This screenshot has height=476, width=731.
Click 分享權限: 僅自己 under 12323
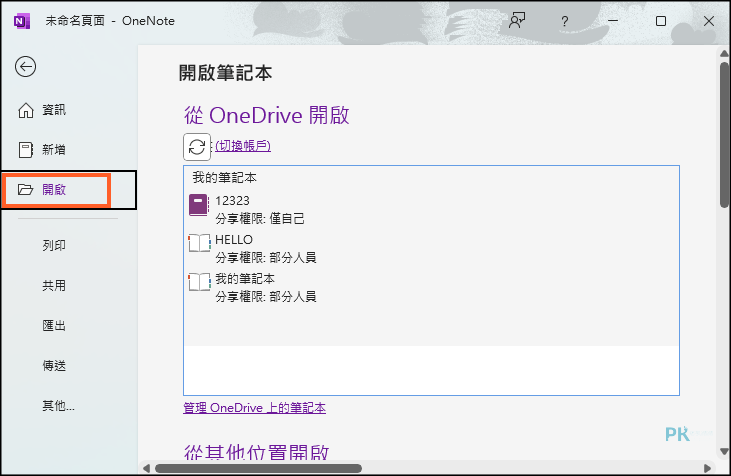pos(260,218)
